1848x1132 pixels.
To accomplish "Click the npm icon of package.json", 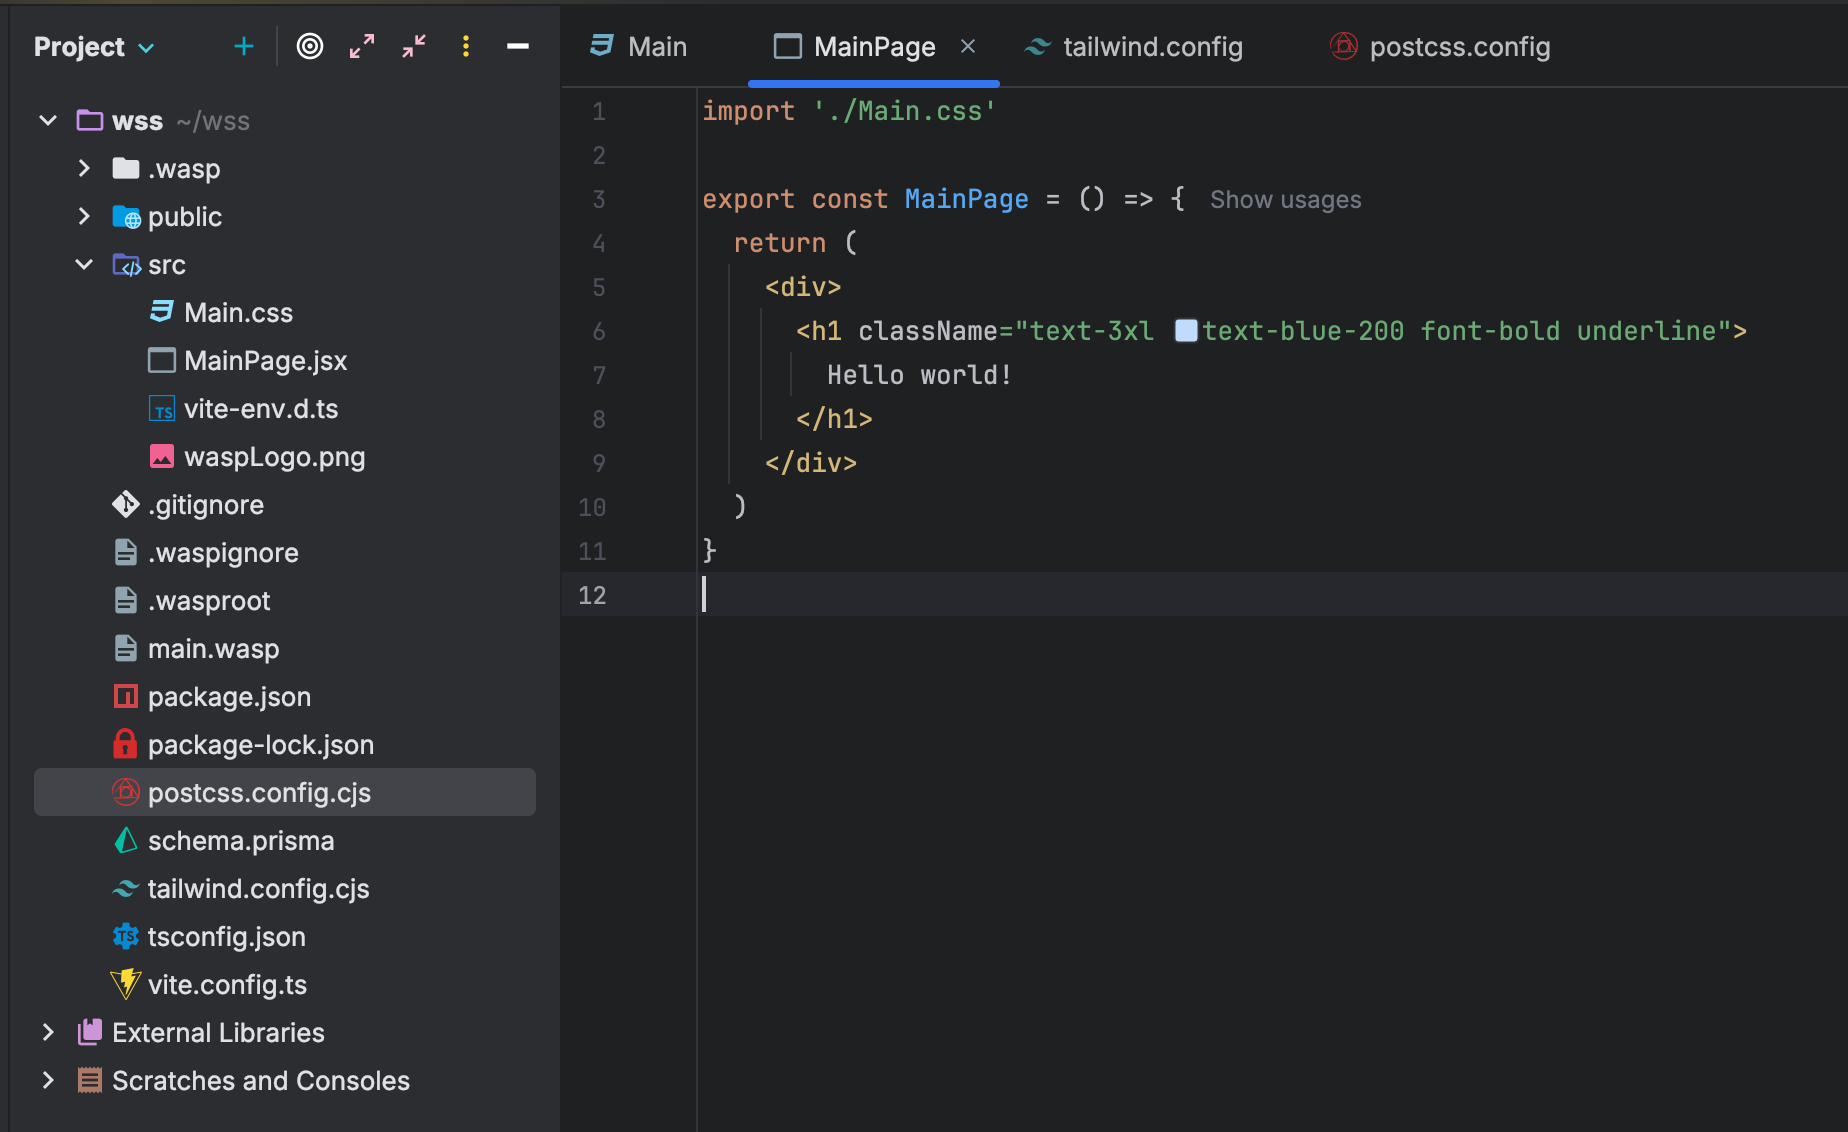I will tap(126, 696).
